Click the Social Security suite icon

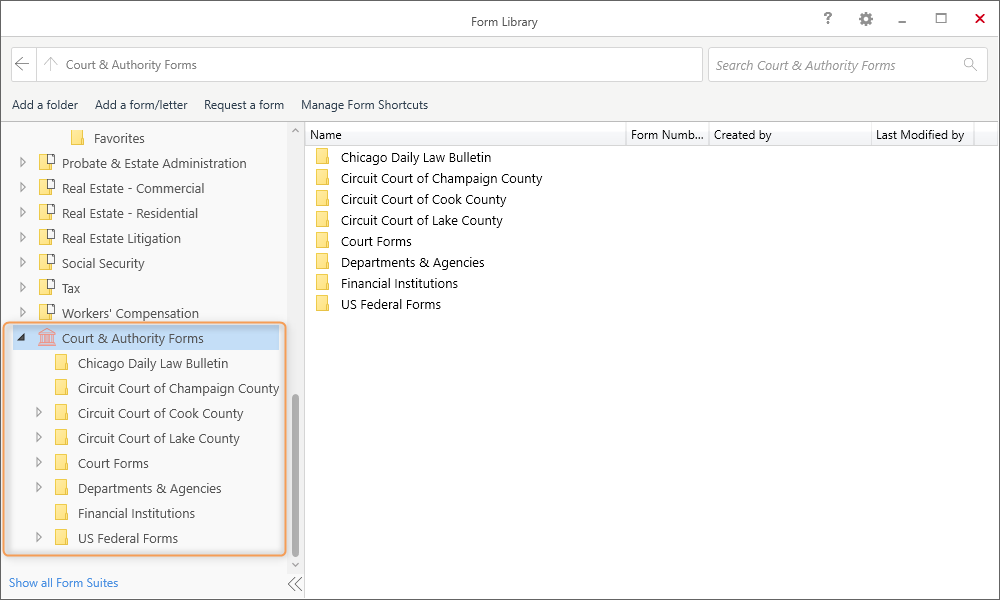(47, 263)
